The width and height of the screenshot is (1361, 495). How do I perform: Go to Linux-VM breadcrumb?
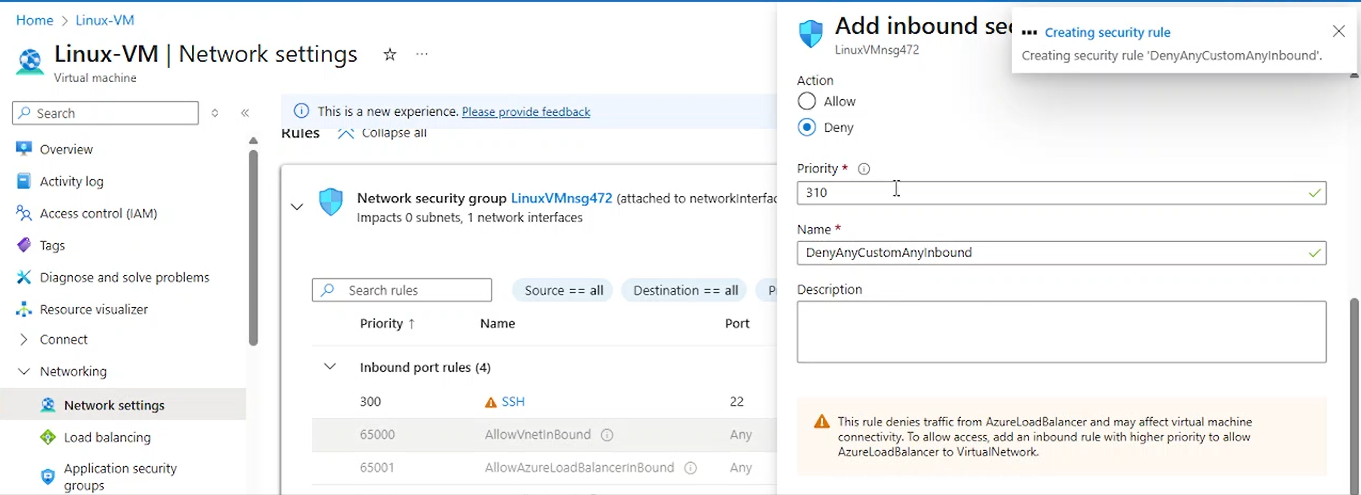pos(104,20)
